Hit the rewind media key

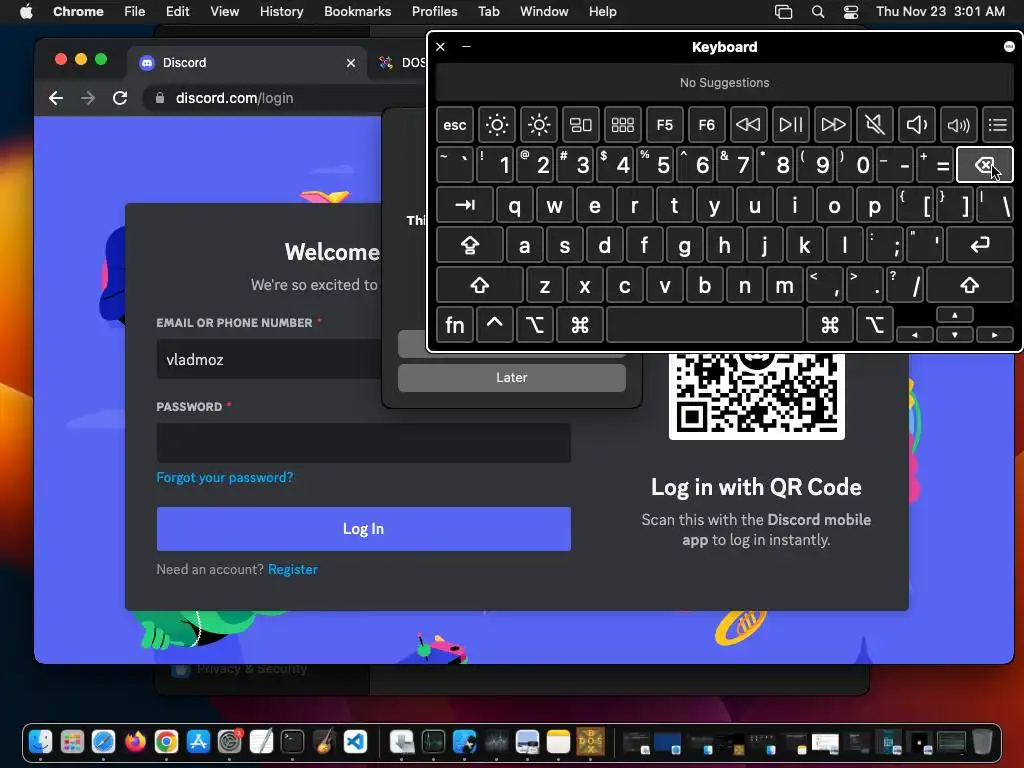(x=748, y=125)
